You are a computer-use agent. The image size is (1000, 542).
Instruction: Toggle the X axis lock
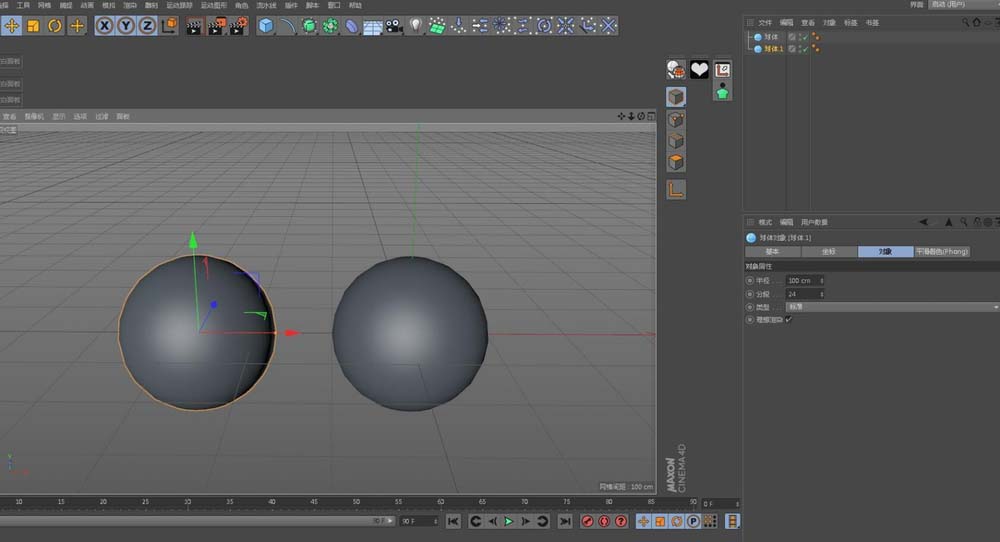[105, 26]
